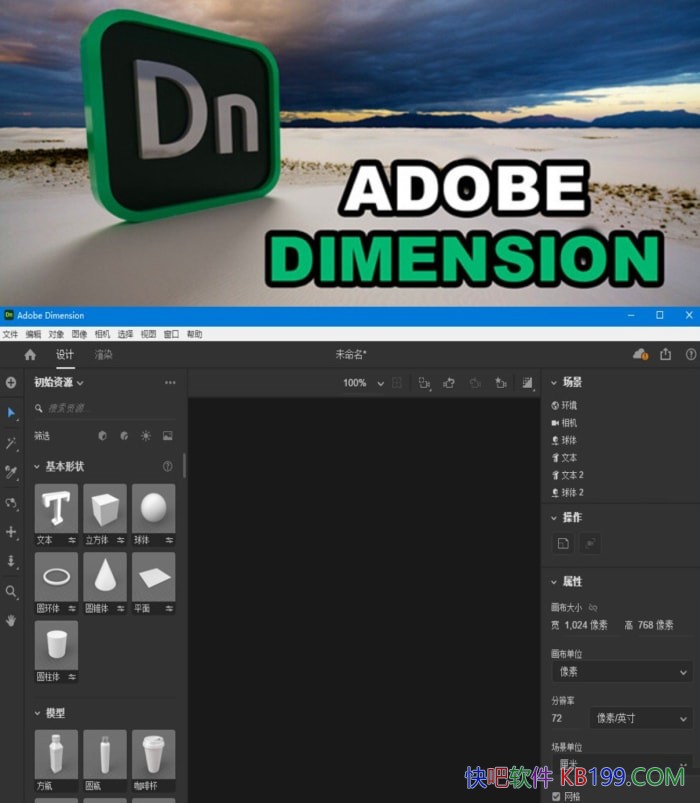The height and width of the screenshot is (803, 700).
Task: Open the share/export icon
Action: point(665,355)
